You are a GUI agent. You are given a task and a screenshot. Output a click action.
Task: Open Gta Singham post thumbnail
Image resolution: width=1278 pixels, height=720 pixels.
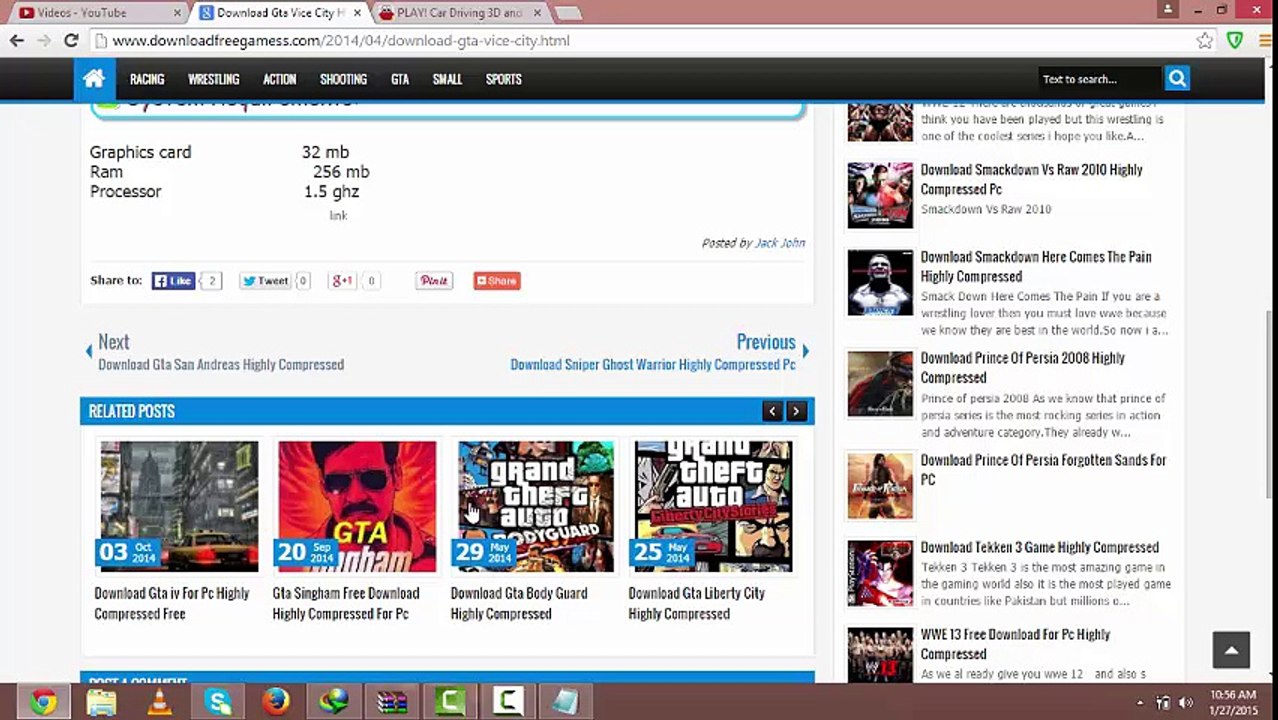pyautogui.click(x=357, y=506)
